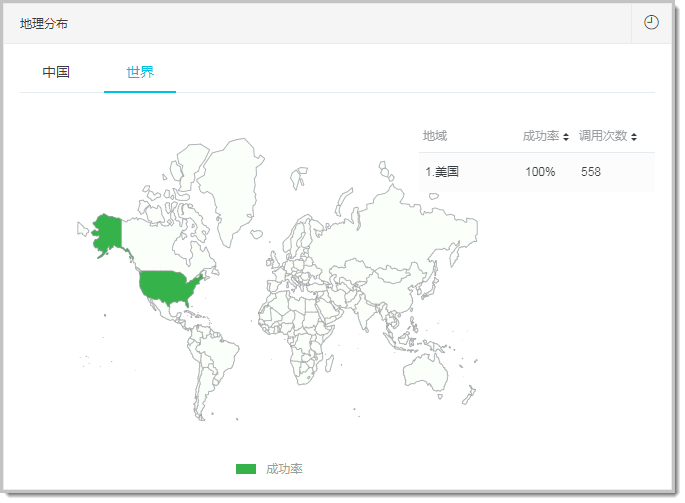Open the clock time-range icon
This screenshot has width=685, height=503.
click(651, 22)
